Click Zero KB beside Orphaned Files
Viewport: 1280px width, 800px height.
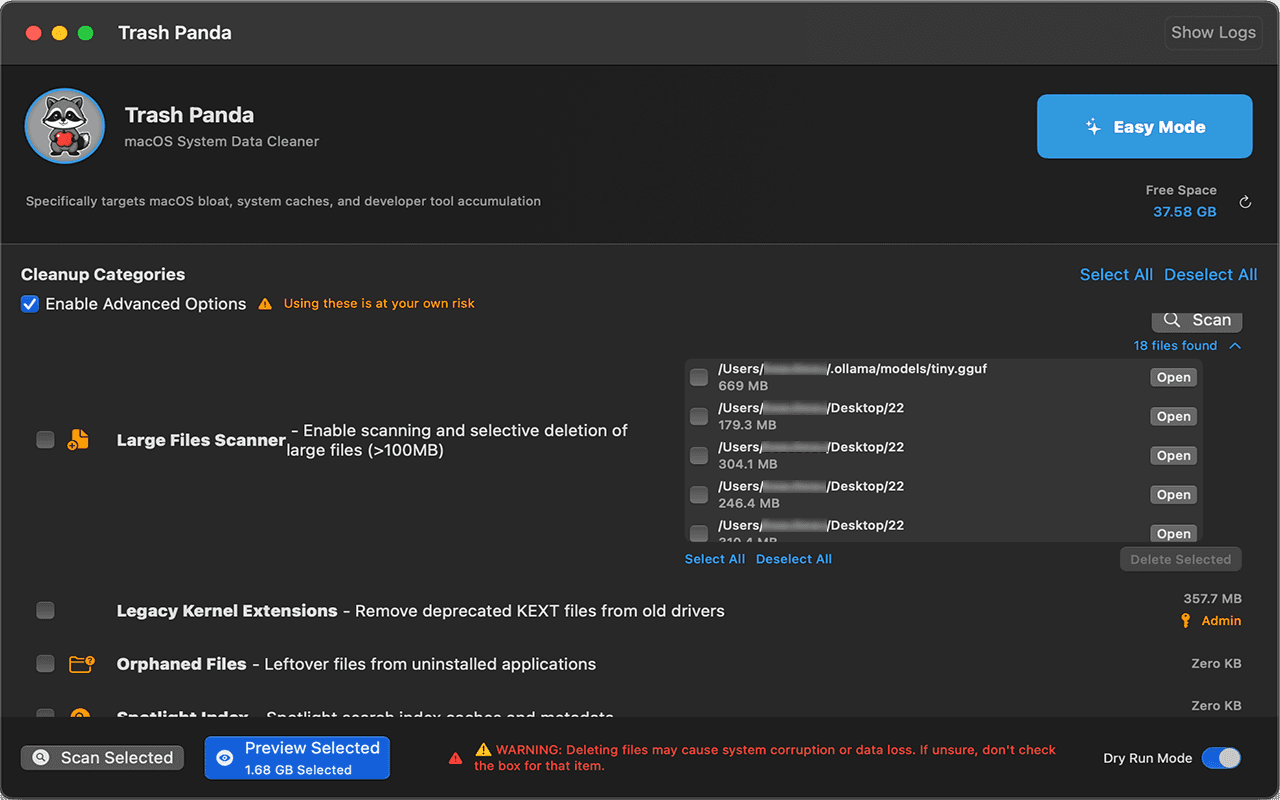click(x=1216, y=664)
